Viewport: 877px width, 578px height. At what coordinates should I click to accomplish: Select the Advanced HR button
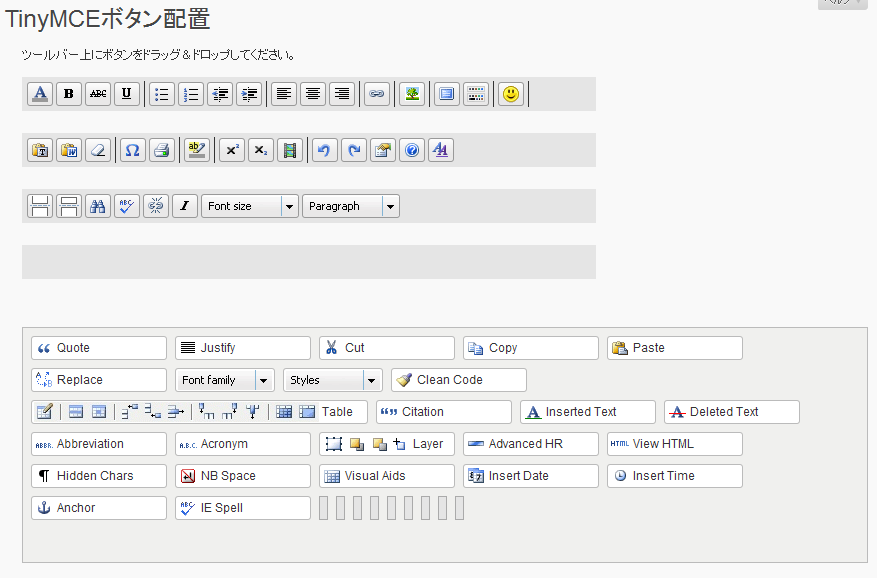(x=531, y=444)
